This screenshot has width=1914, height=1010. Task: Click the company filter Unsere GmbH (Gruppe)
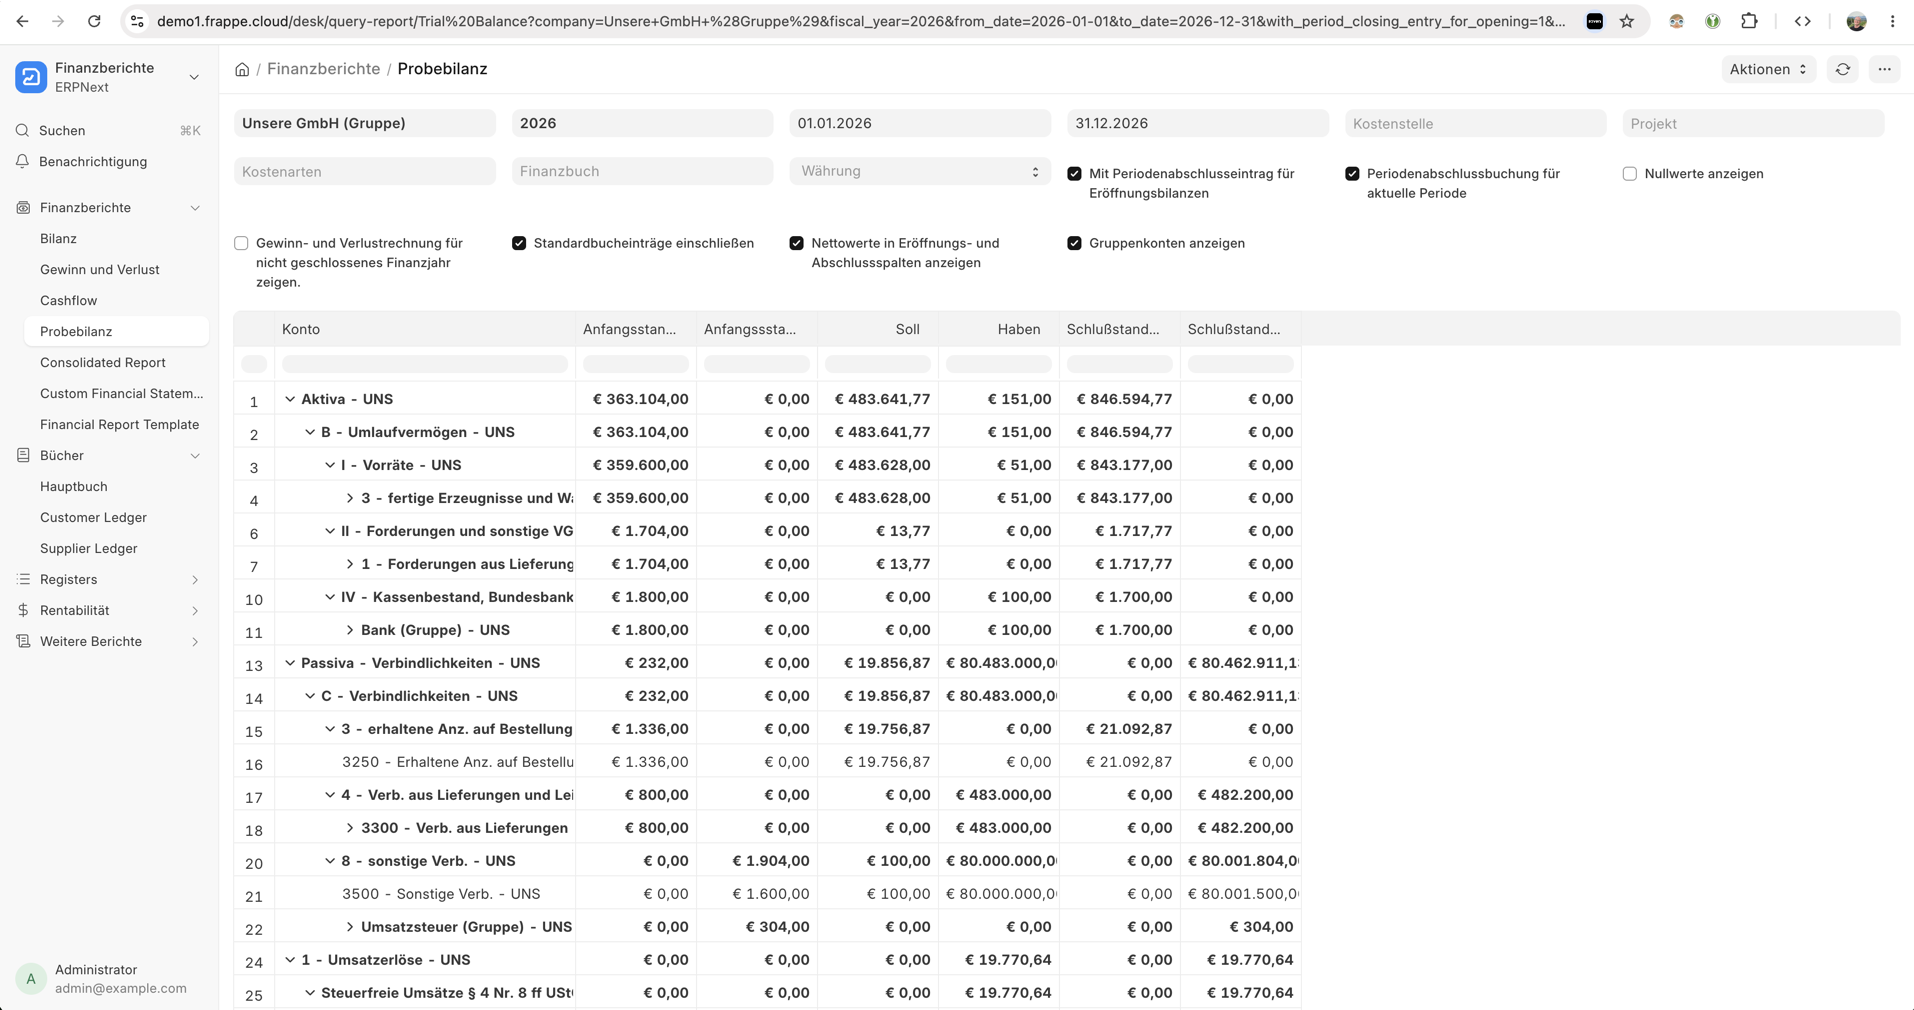(365, 123)
